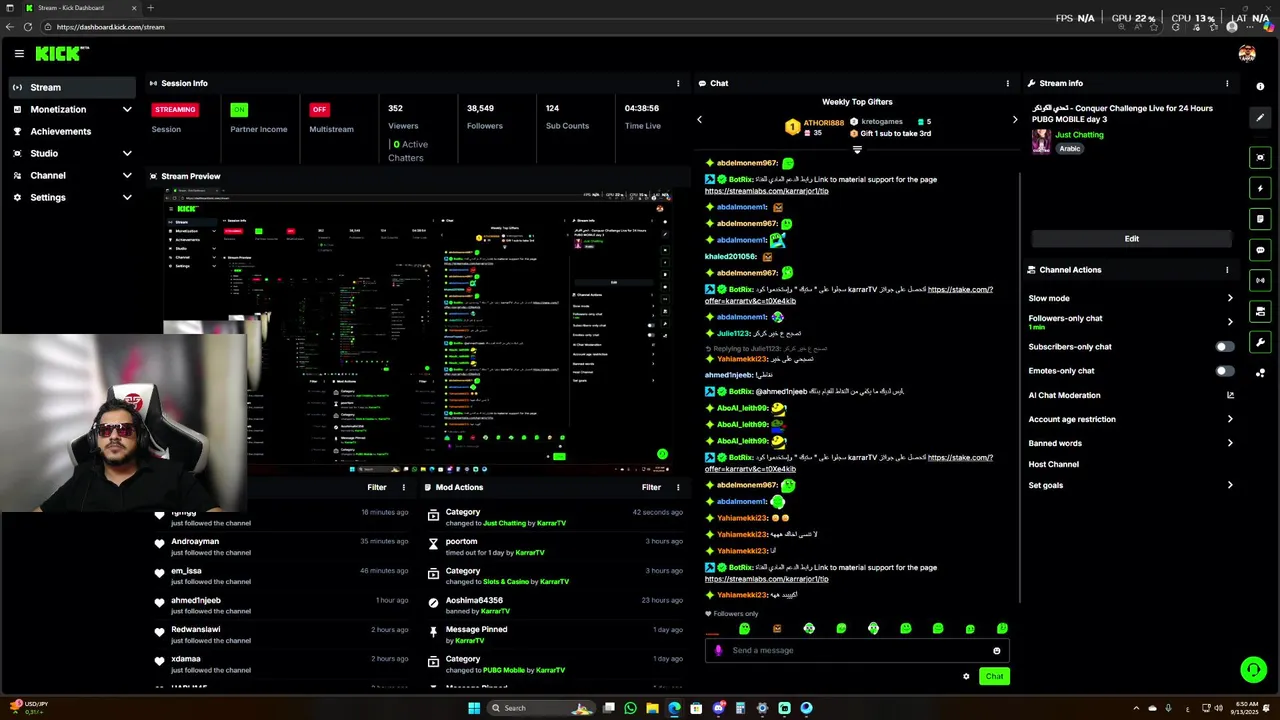Click the note page icon in right sidebar

point(1260,219)
